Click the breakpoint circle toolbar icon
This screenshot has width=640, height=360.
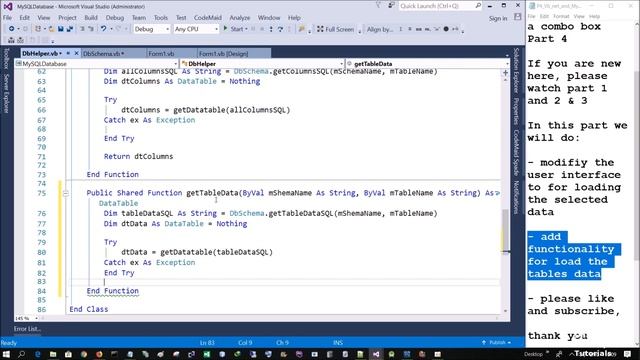[x=446, y=29]
